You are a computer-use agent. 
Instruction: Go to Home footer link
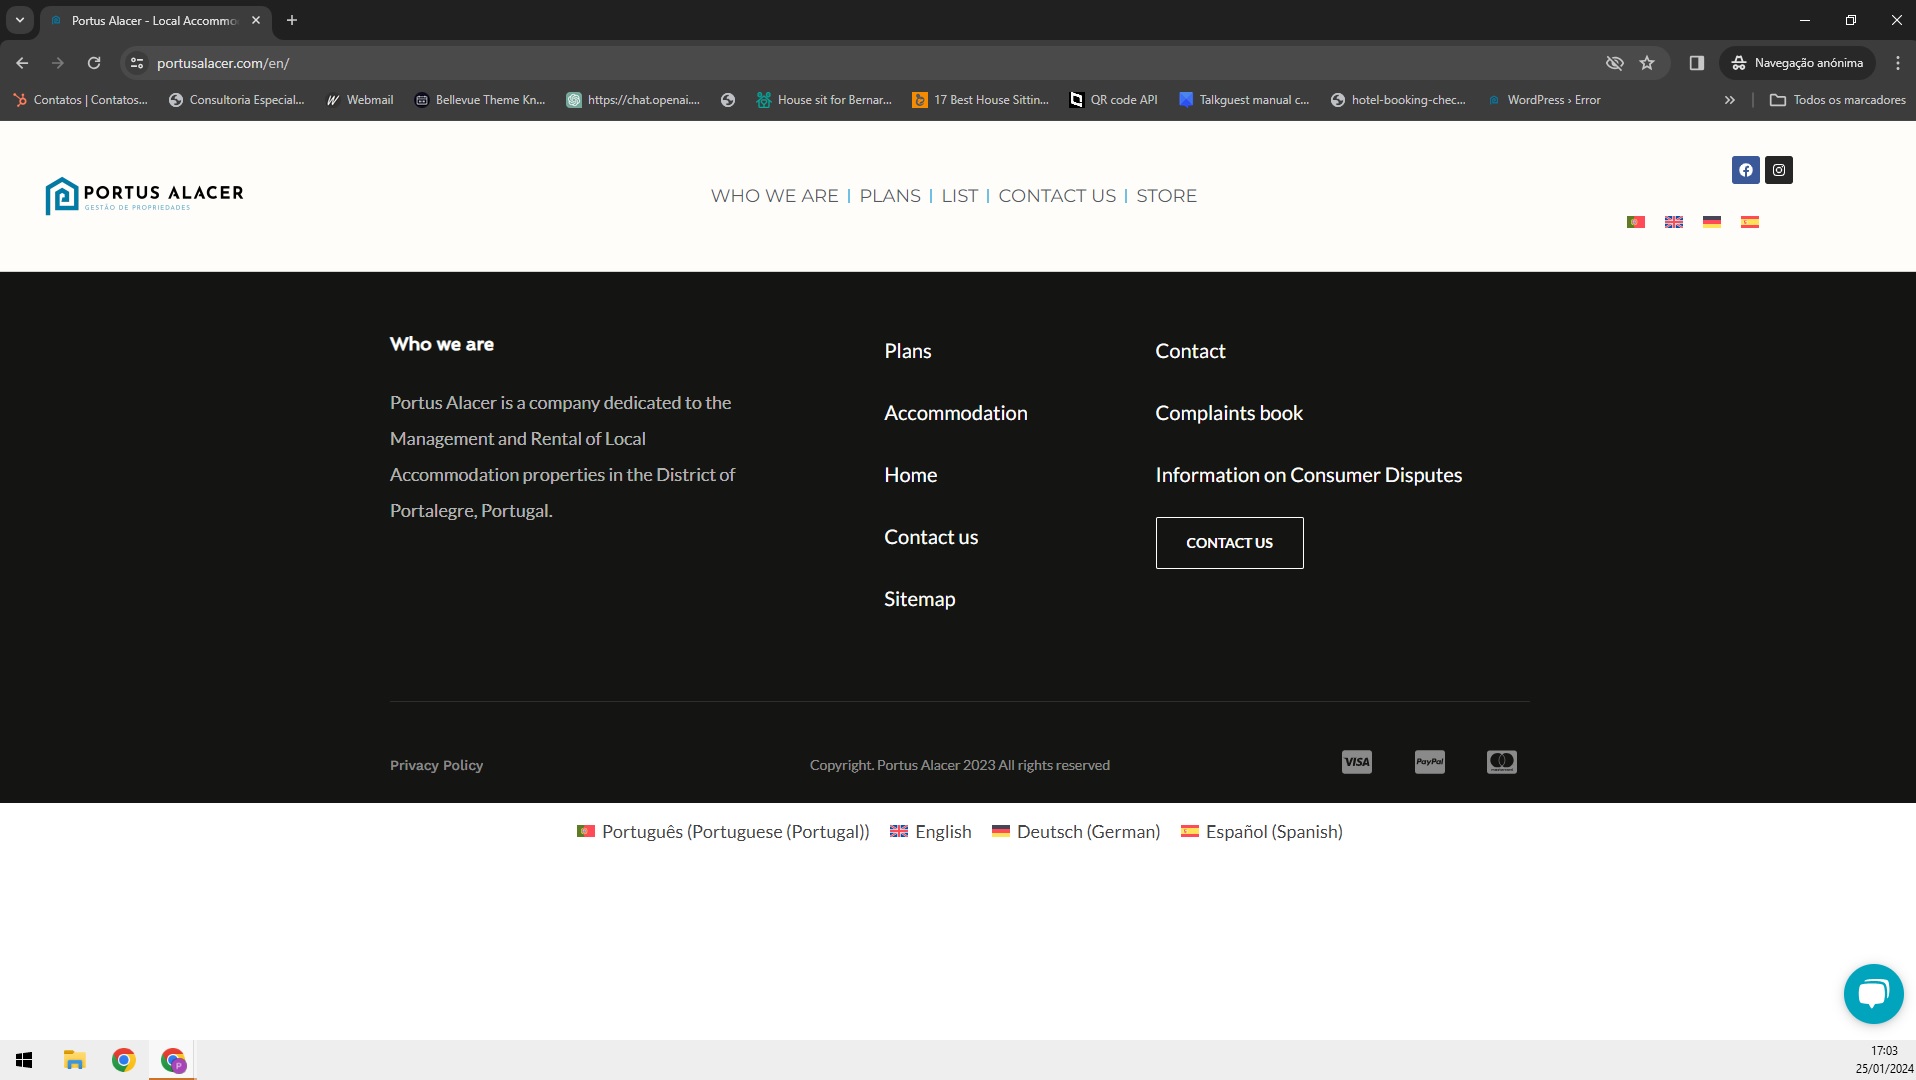tap(910, 475)
